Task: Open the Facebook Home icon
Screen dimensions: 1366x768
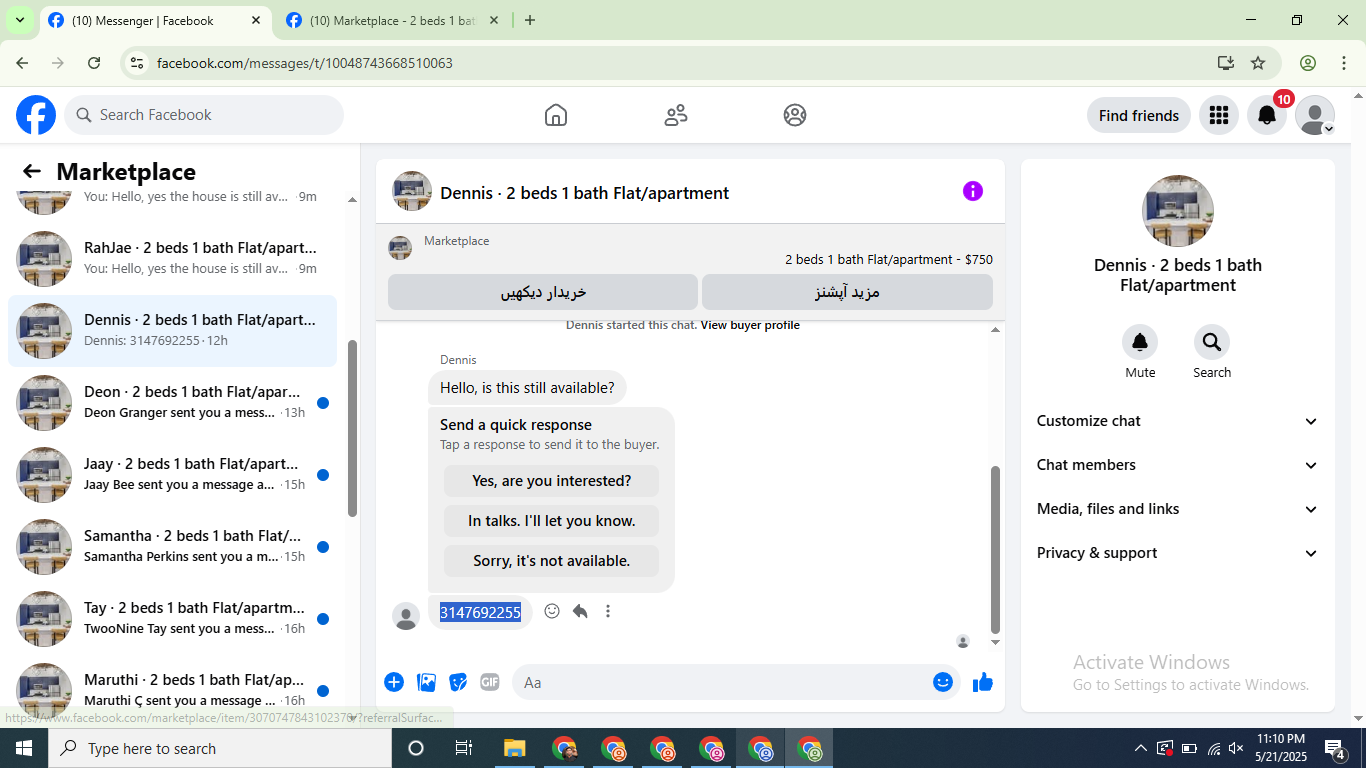Action: tap(556, 115)
